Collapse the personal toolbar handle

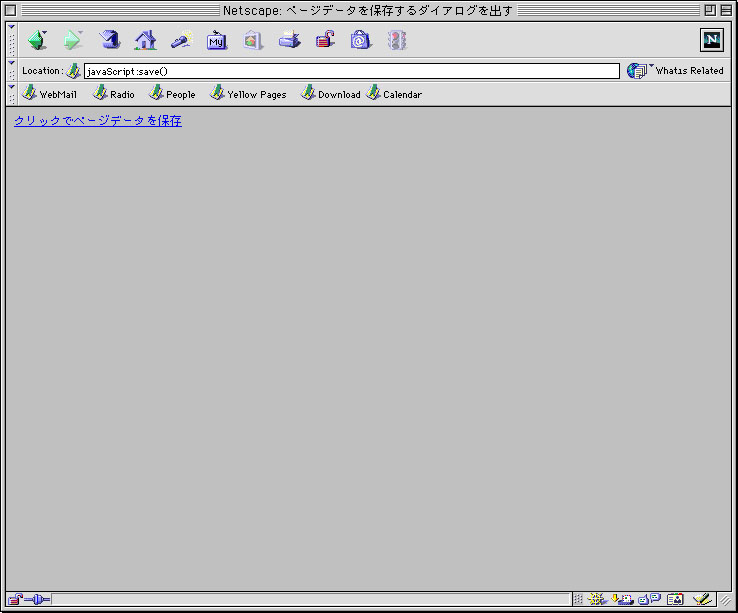[x=12, y=94]
